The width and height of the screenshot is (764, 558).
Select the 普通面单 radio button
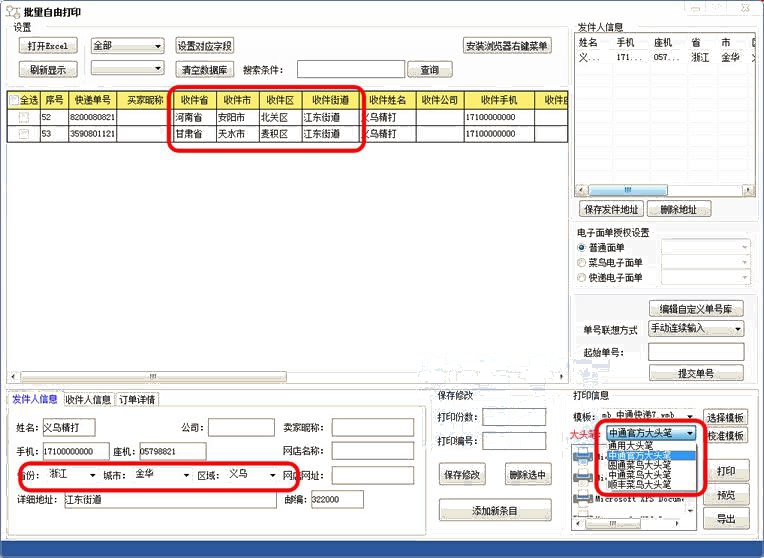click(x=582, y=247)
